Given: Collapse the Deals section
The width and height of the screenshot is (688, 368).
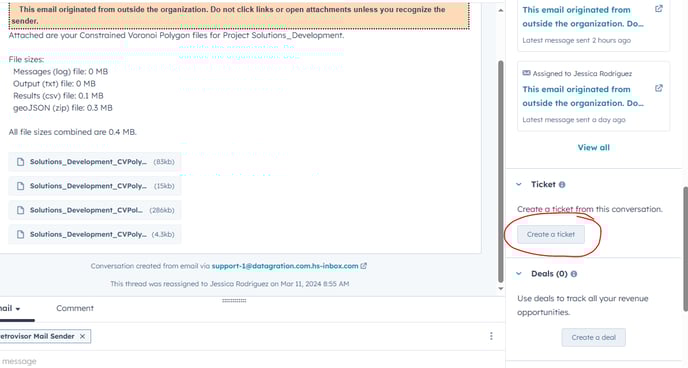Looking at the screenshot, I should [519, 274].
